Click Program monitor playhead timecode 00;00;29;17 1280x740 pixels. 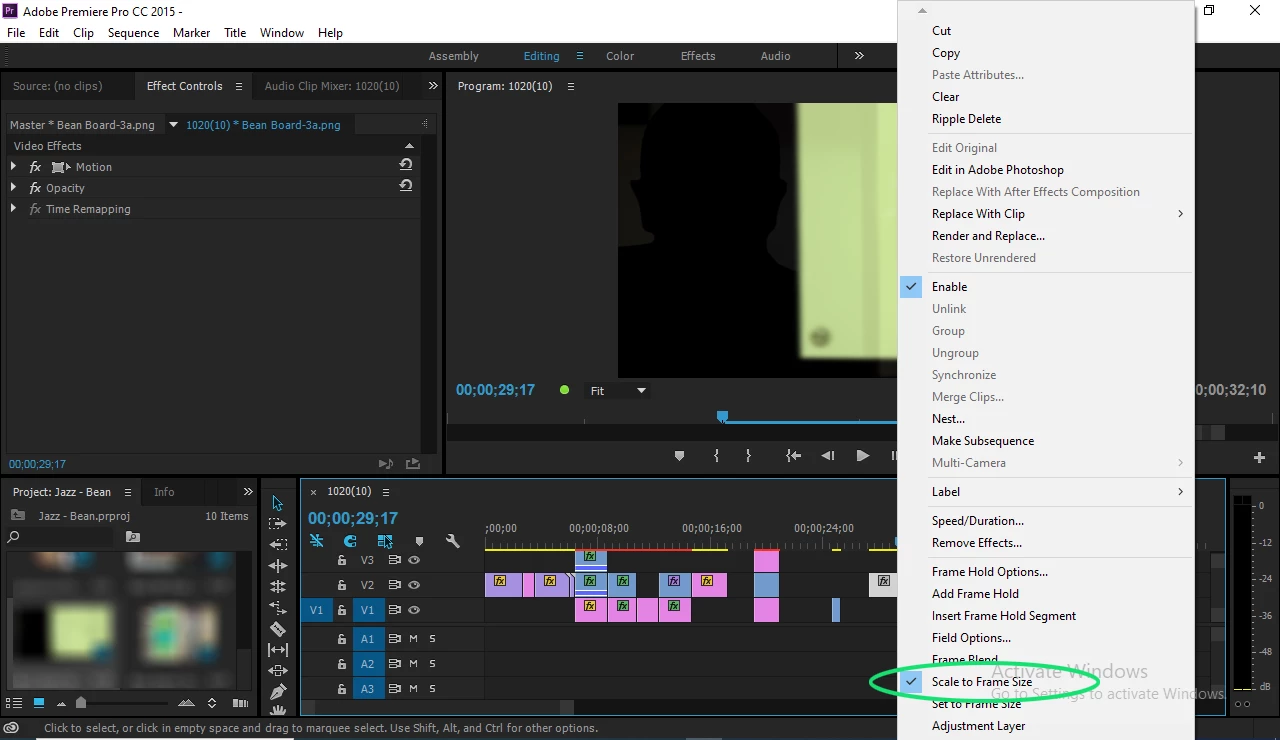496,390
